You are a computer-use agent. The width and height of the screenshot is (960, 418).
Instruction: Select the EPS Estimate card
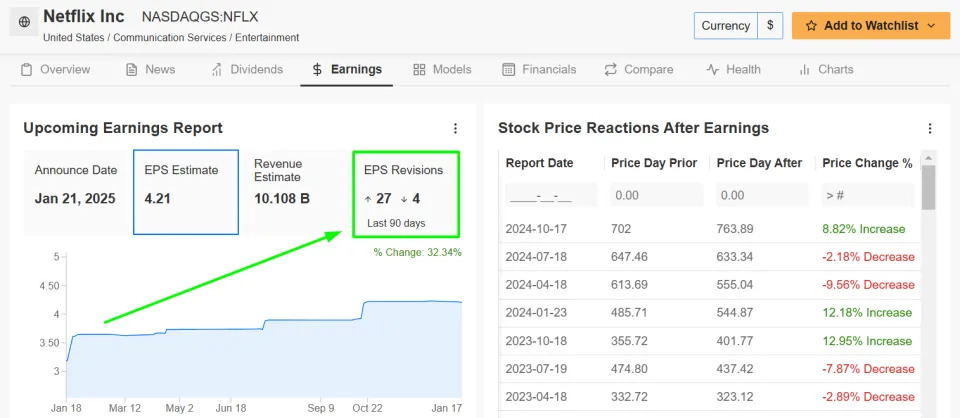coord(186,192)
